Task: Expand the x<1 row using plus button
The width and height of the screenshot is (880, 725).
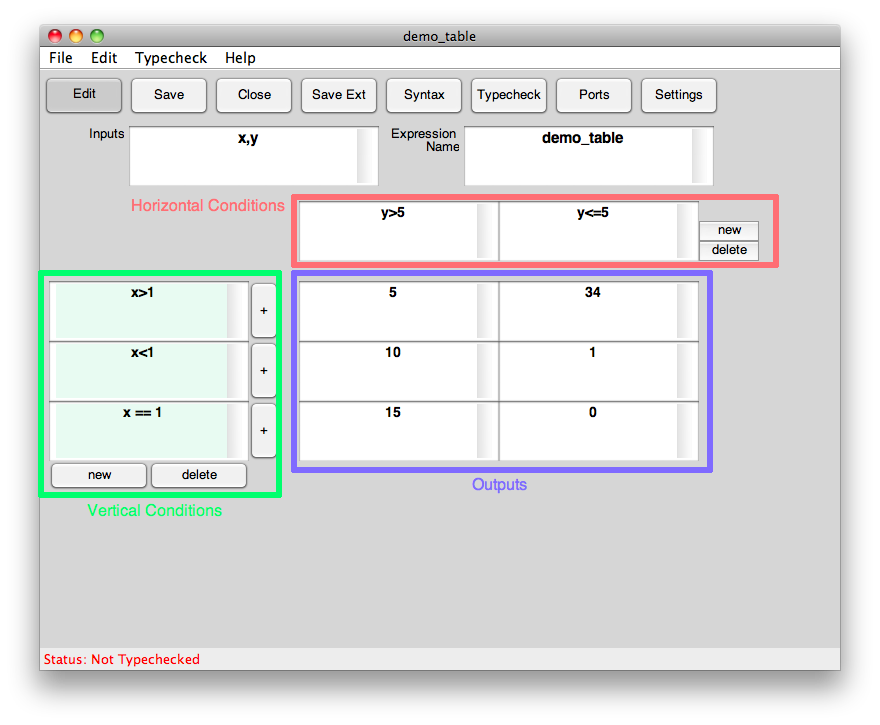Action: (x=264, y=371)
